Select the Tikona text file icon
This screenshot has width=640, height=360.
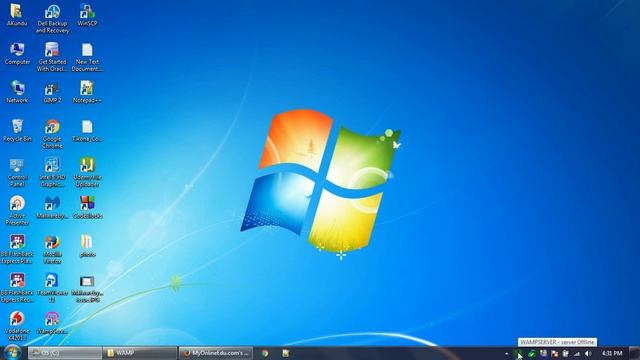pos(87,131)
